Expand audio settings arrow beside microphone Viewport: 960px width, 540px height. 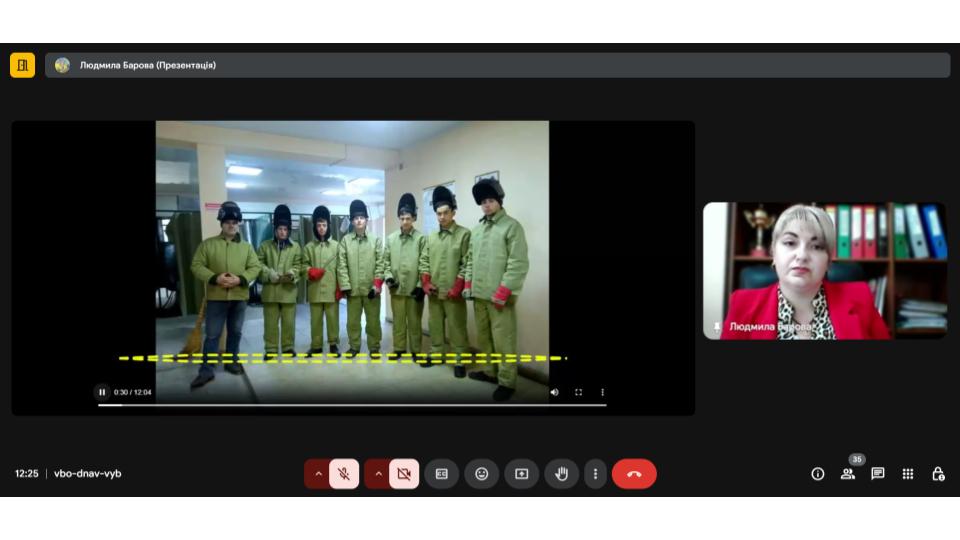[318, 474]
